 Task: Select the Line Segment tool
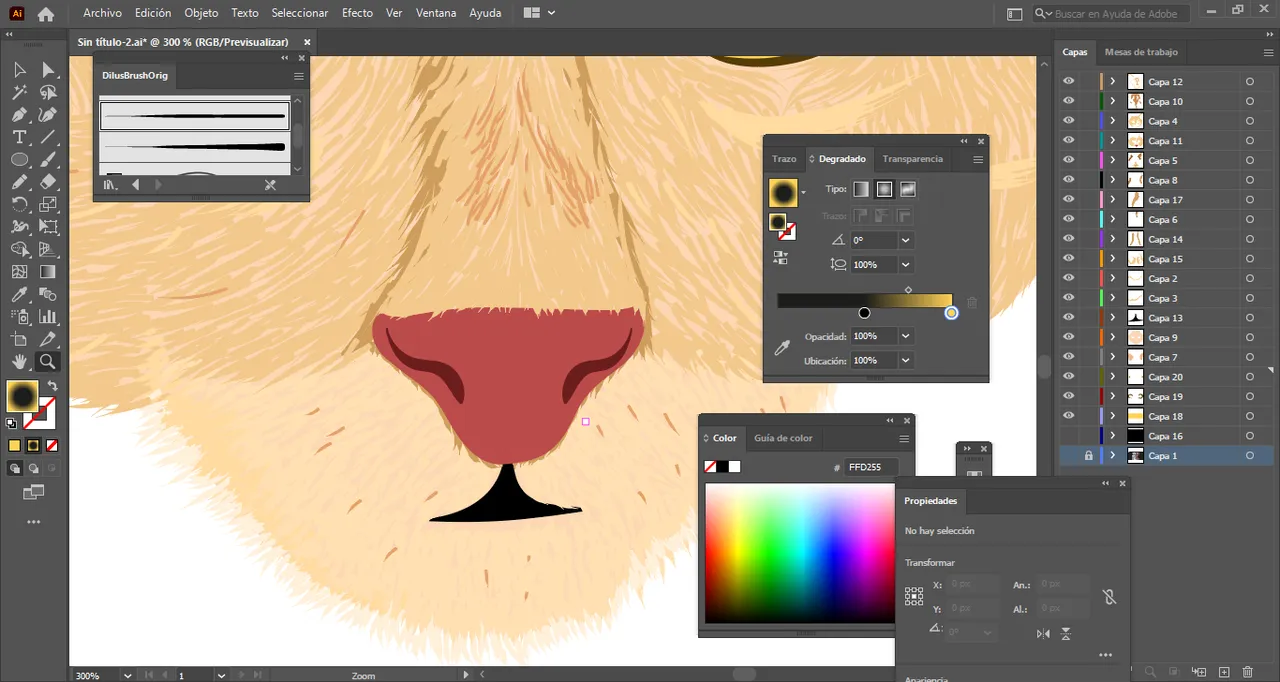click(48, 137)
